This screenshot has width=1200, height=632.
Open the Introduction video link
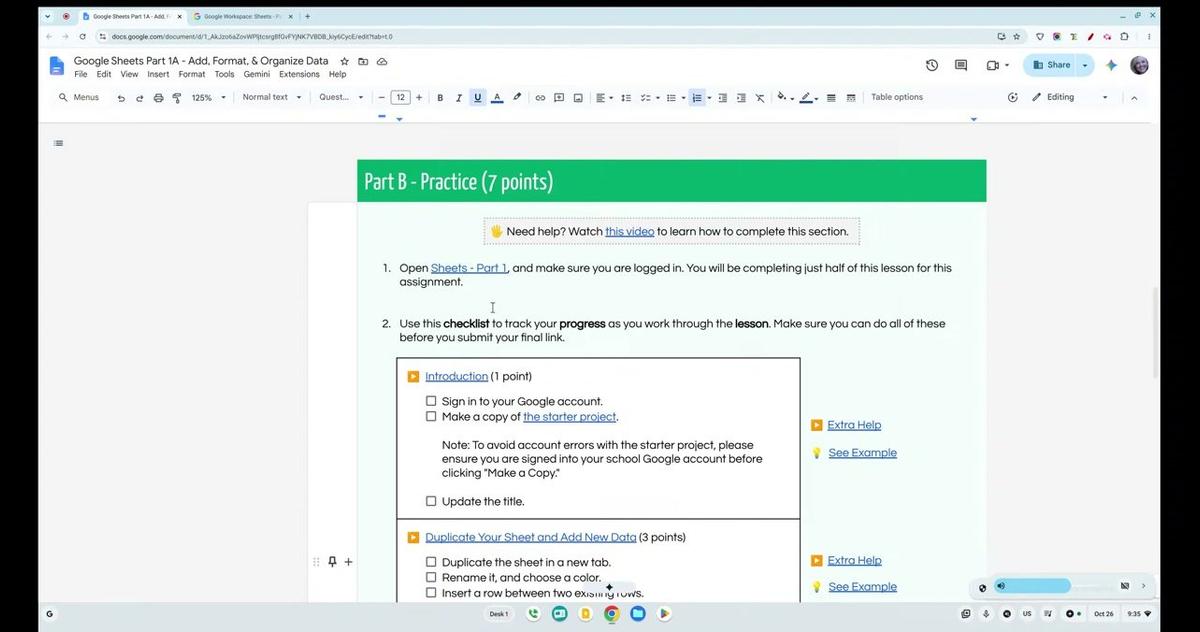pyautogui.click(x=456, y=377)
